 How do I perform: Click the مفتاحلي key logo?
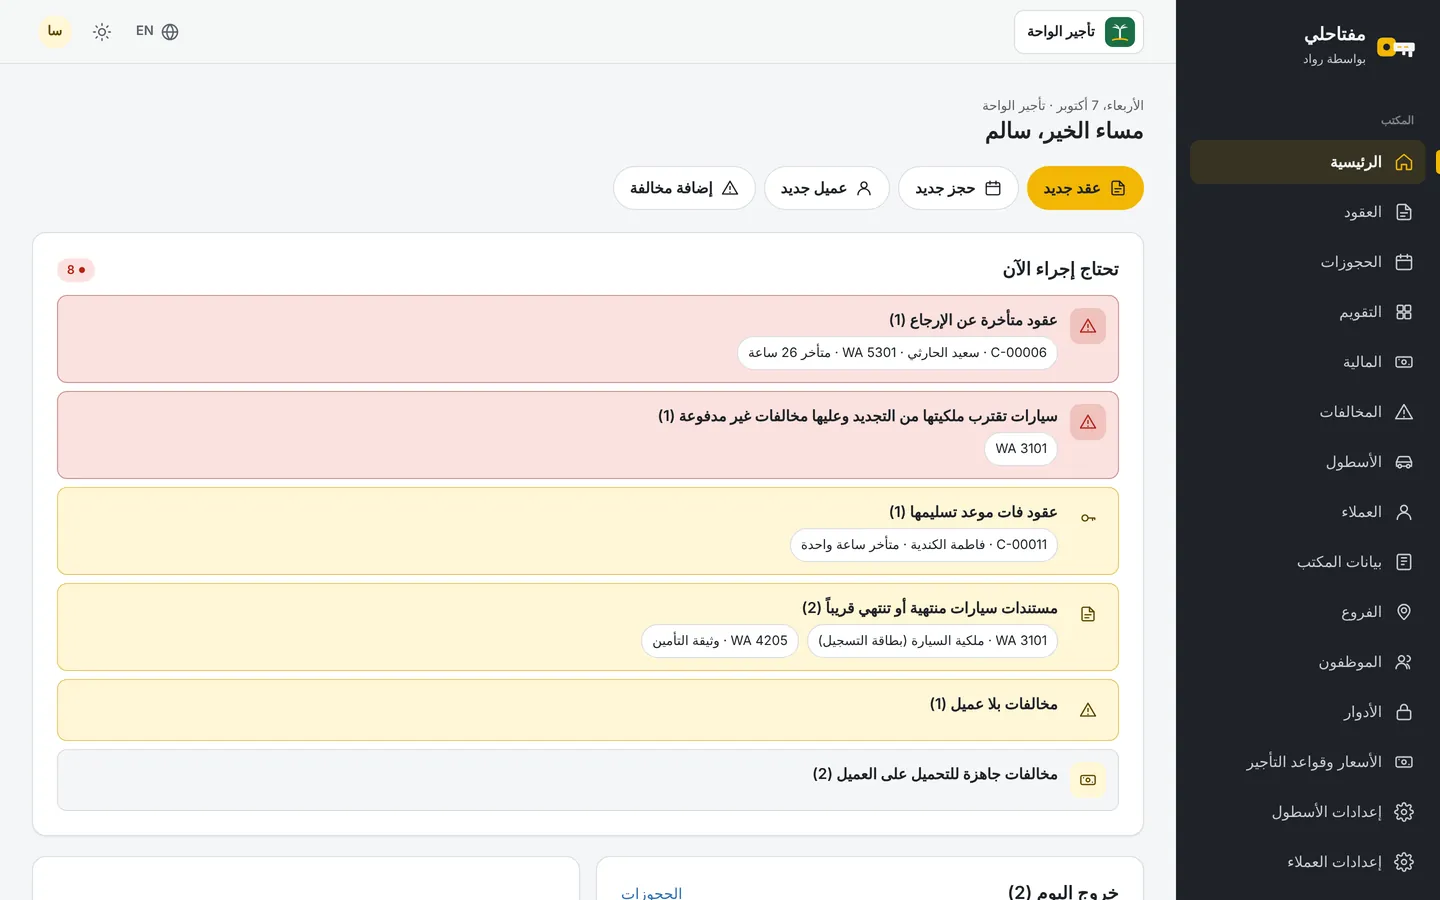pos(1396,47)
